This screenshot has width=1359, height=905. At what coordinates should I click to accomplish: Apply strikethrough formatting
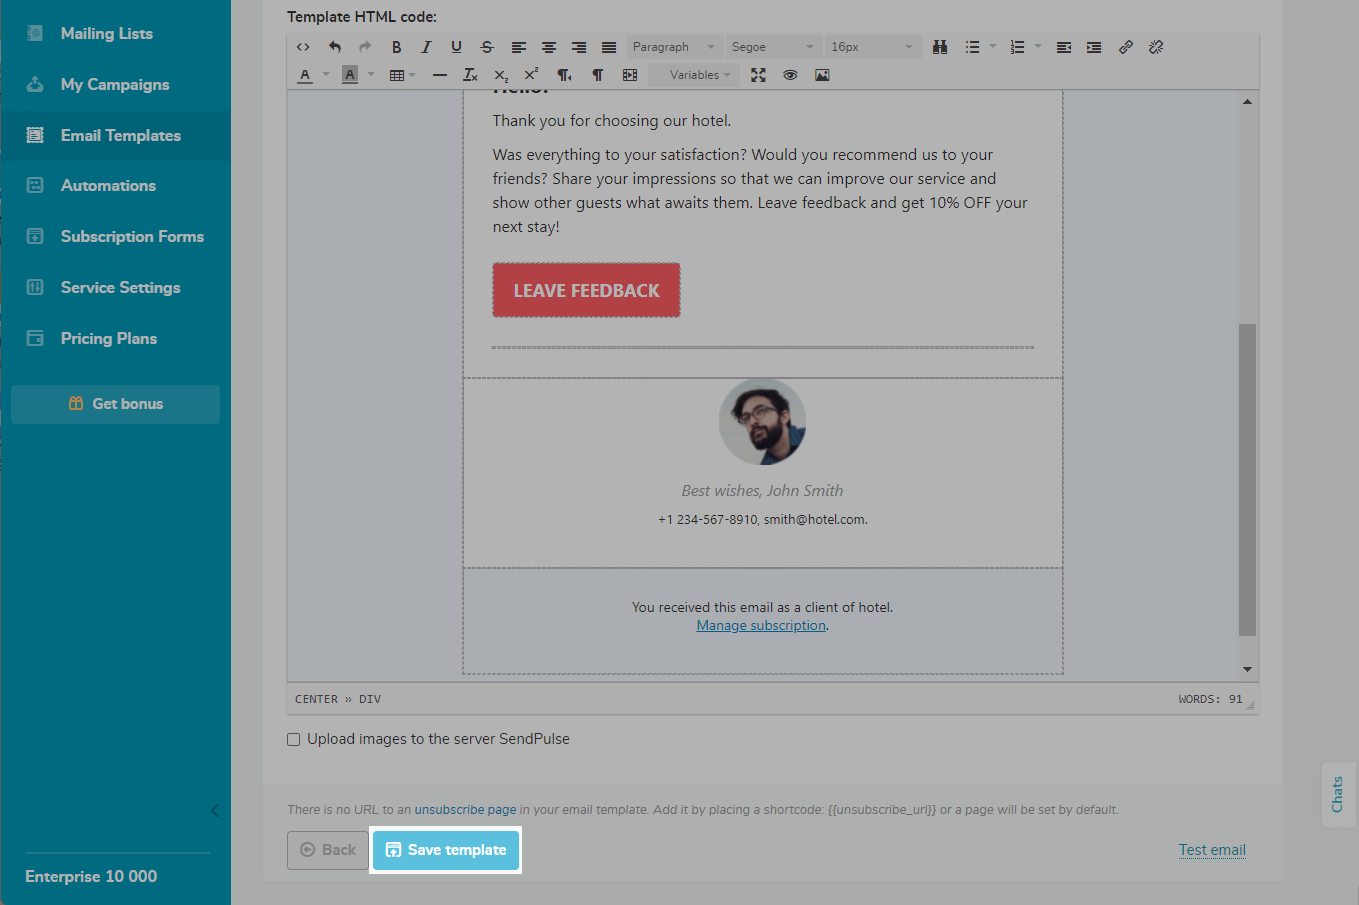[487, 47]
